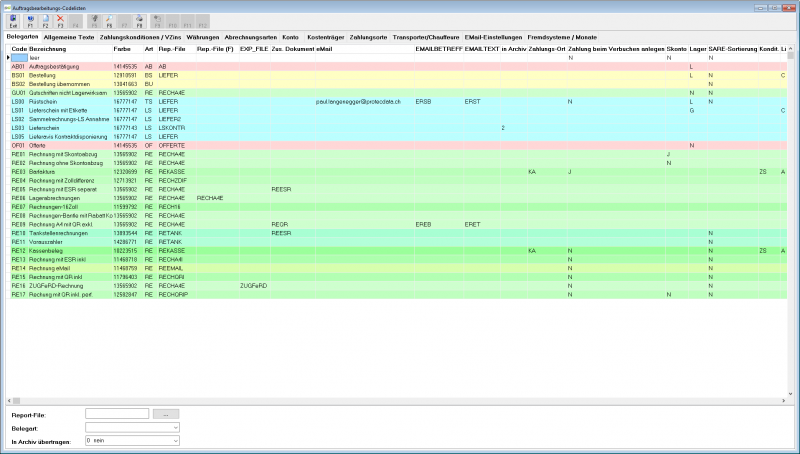800x454 pixels.
Task: Click the F2 new document icon
Action: 45,21
